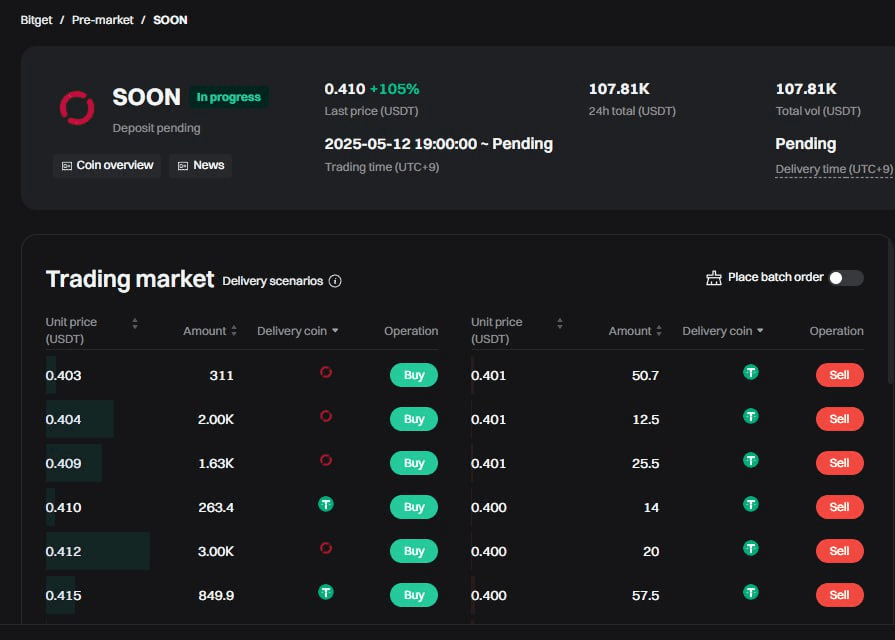Viewport: 895px width, 640px height.
Task: Buy the 0.409 offer of 1.63K
Action: pyautogui.click(x=414, y=463)
